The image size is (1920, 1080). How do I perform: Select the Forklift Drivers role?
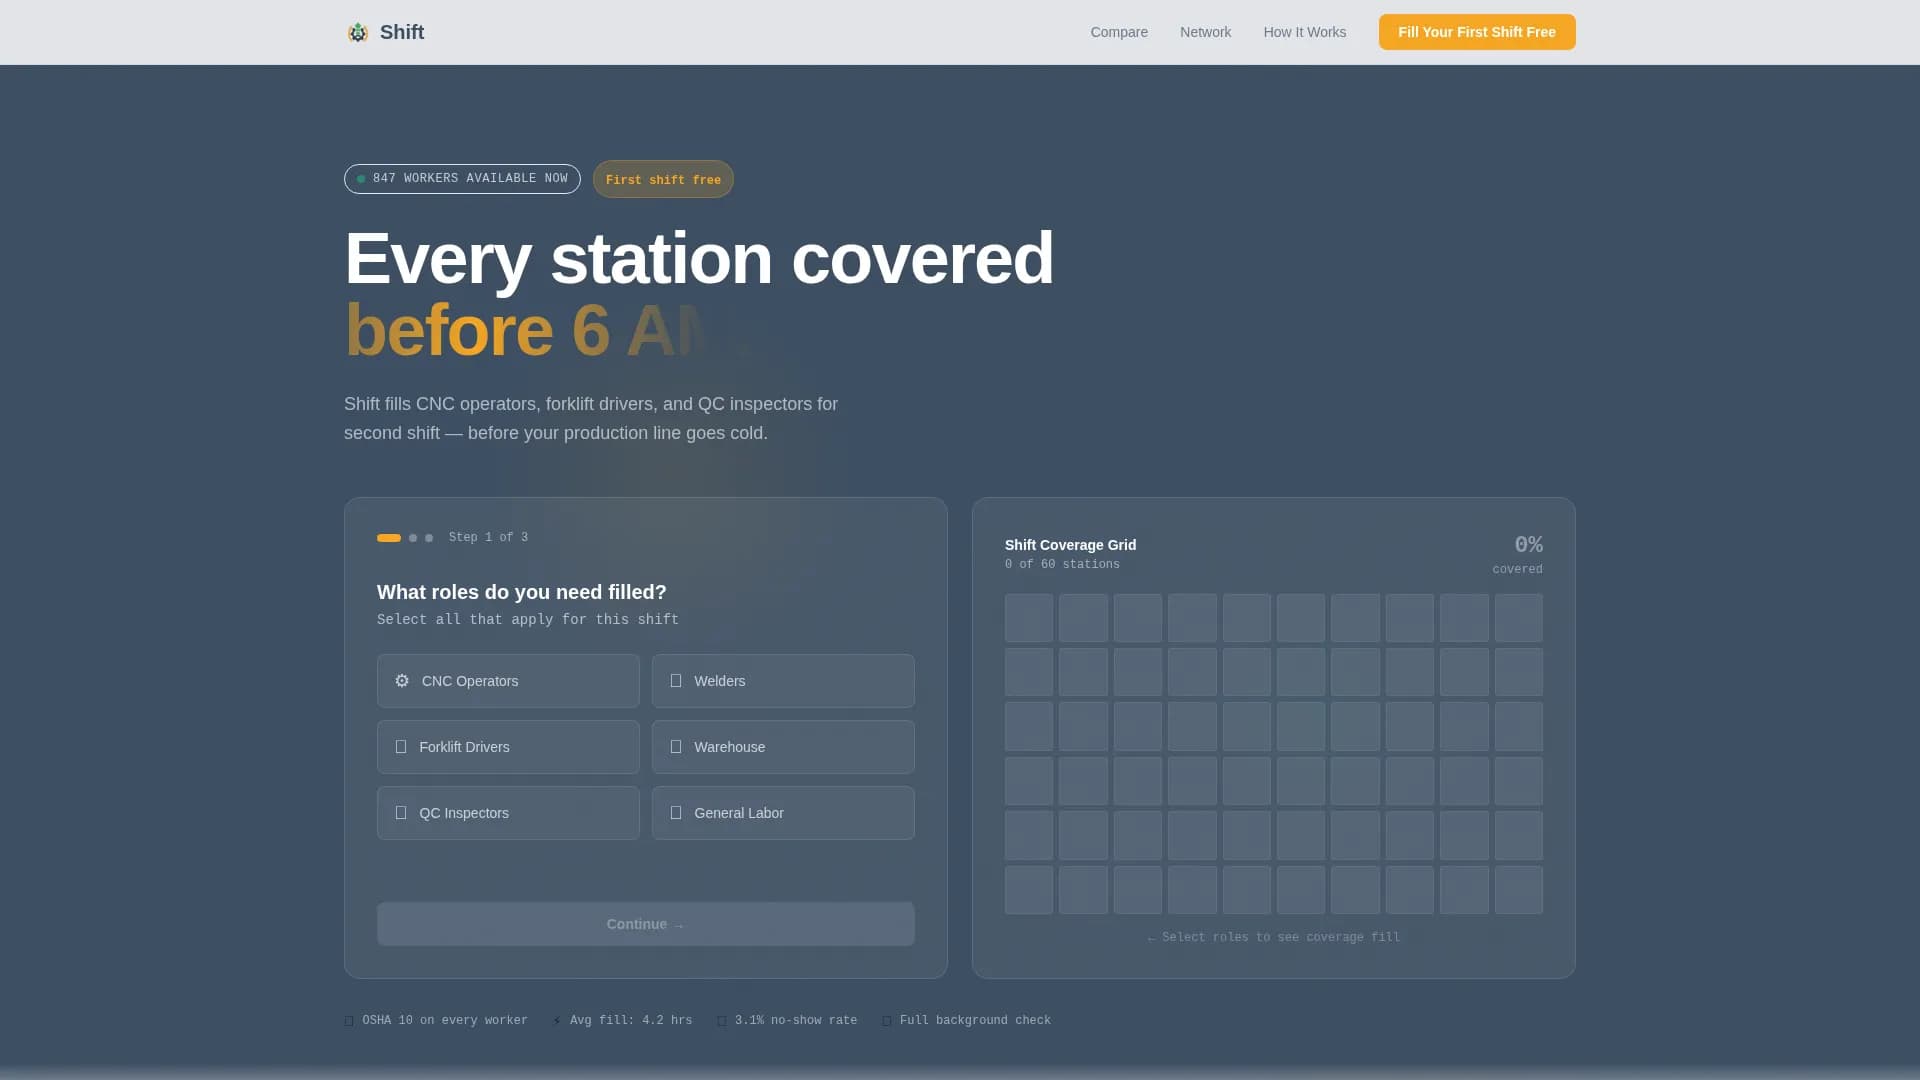pos(508,747)
